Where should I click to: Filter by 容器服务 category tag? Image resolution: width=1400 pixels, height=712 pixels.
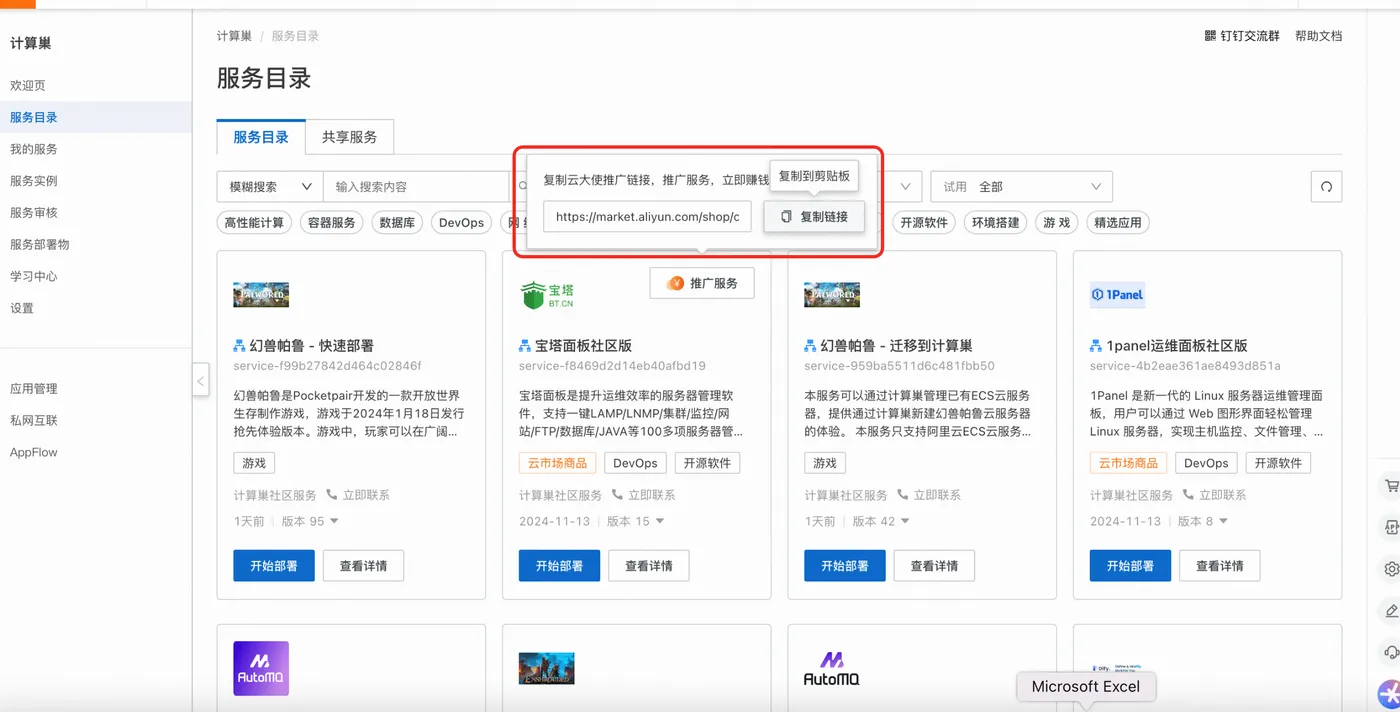332,223
